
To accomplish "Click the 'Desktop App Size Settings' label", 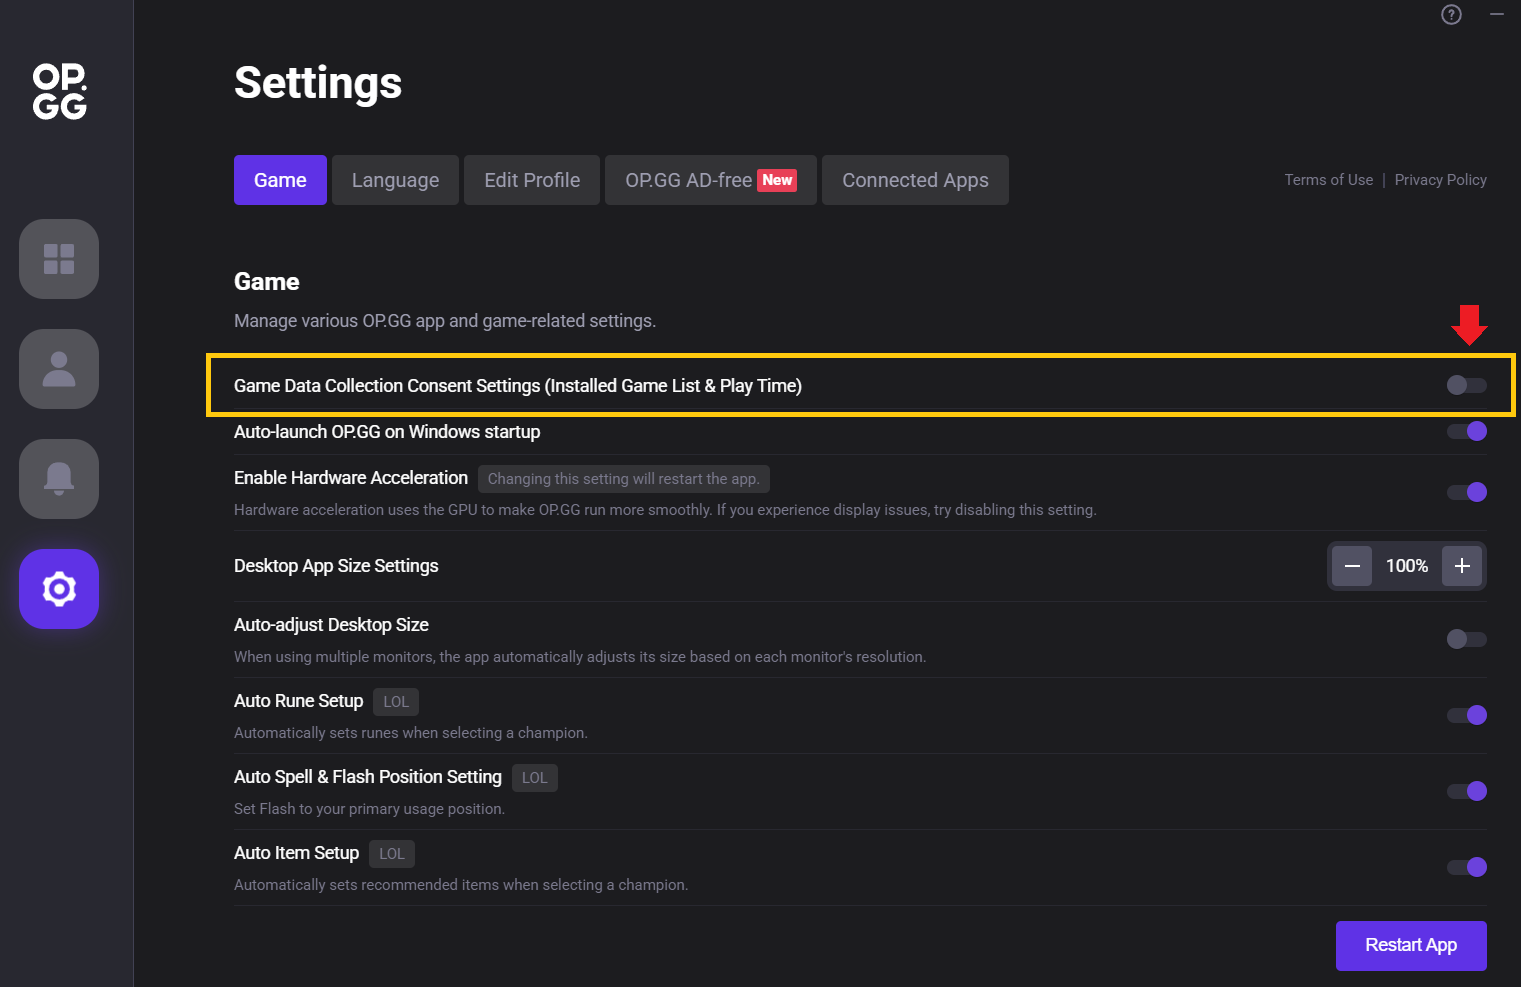I will (x=336, y=566).
